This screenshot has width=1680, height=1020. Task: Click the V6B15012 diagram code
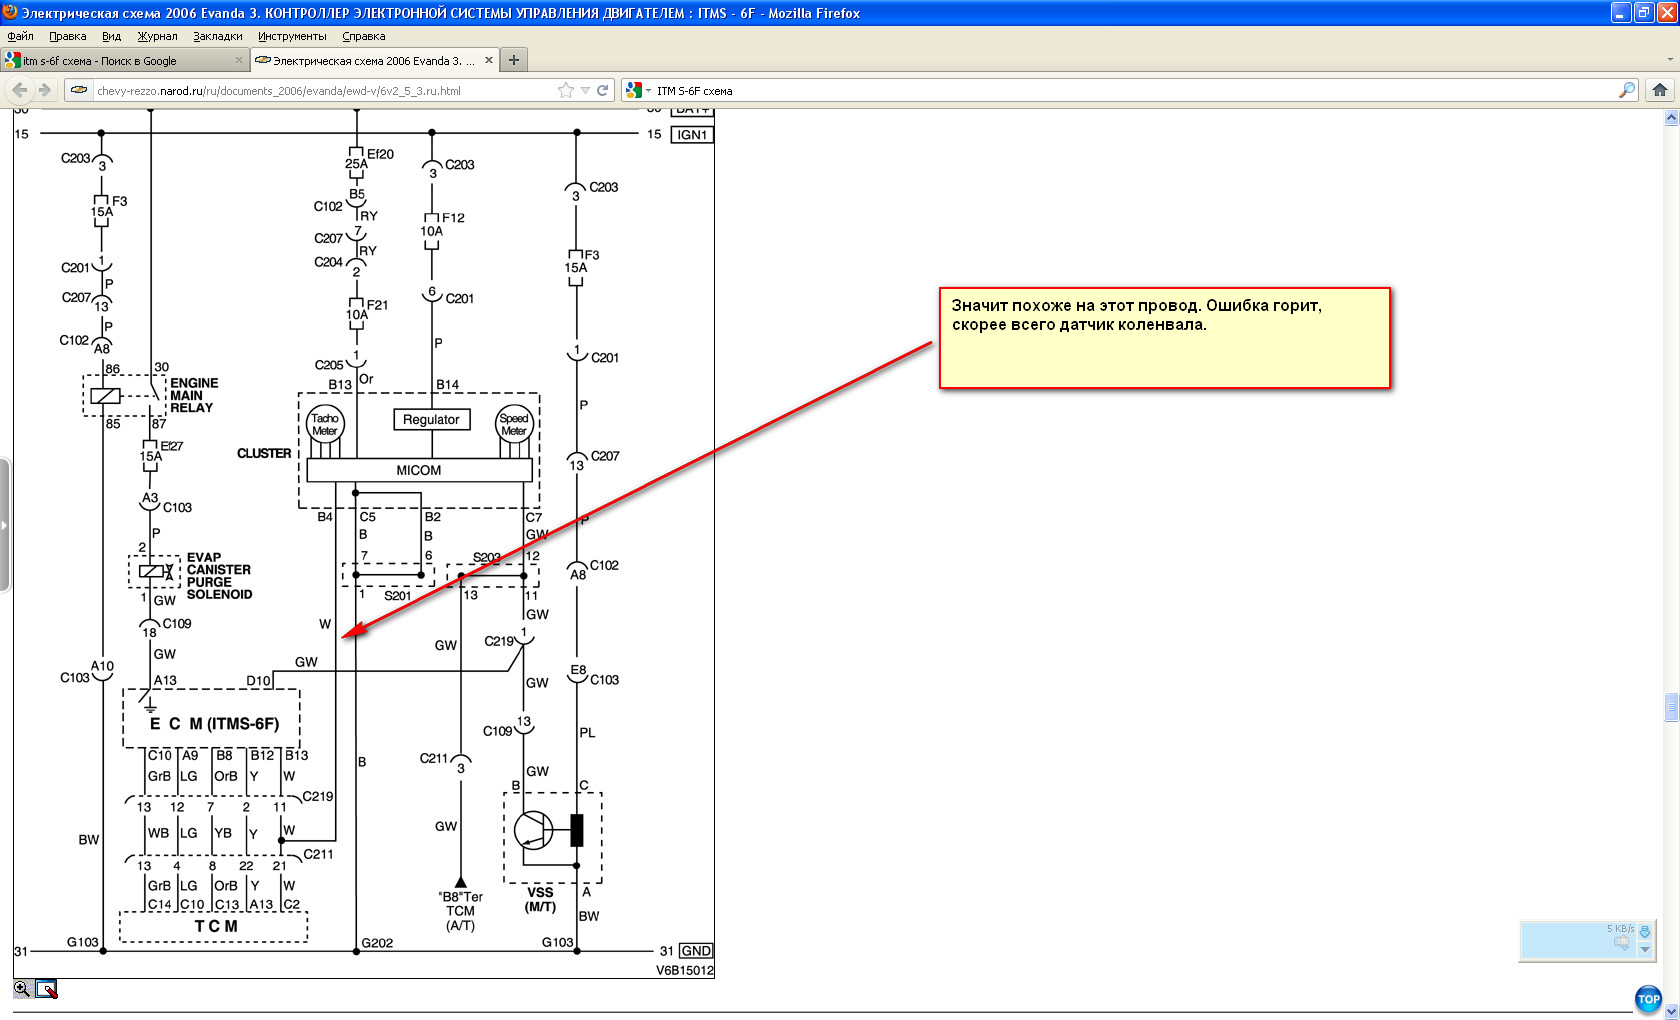point(685,970)
